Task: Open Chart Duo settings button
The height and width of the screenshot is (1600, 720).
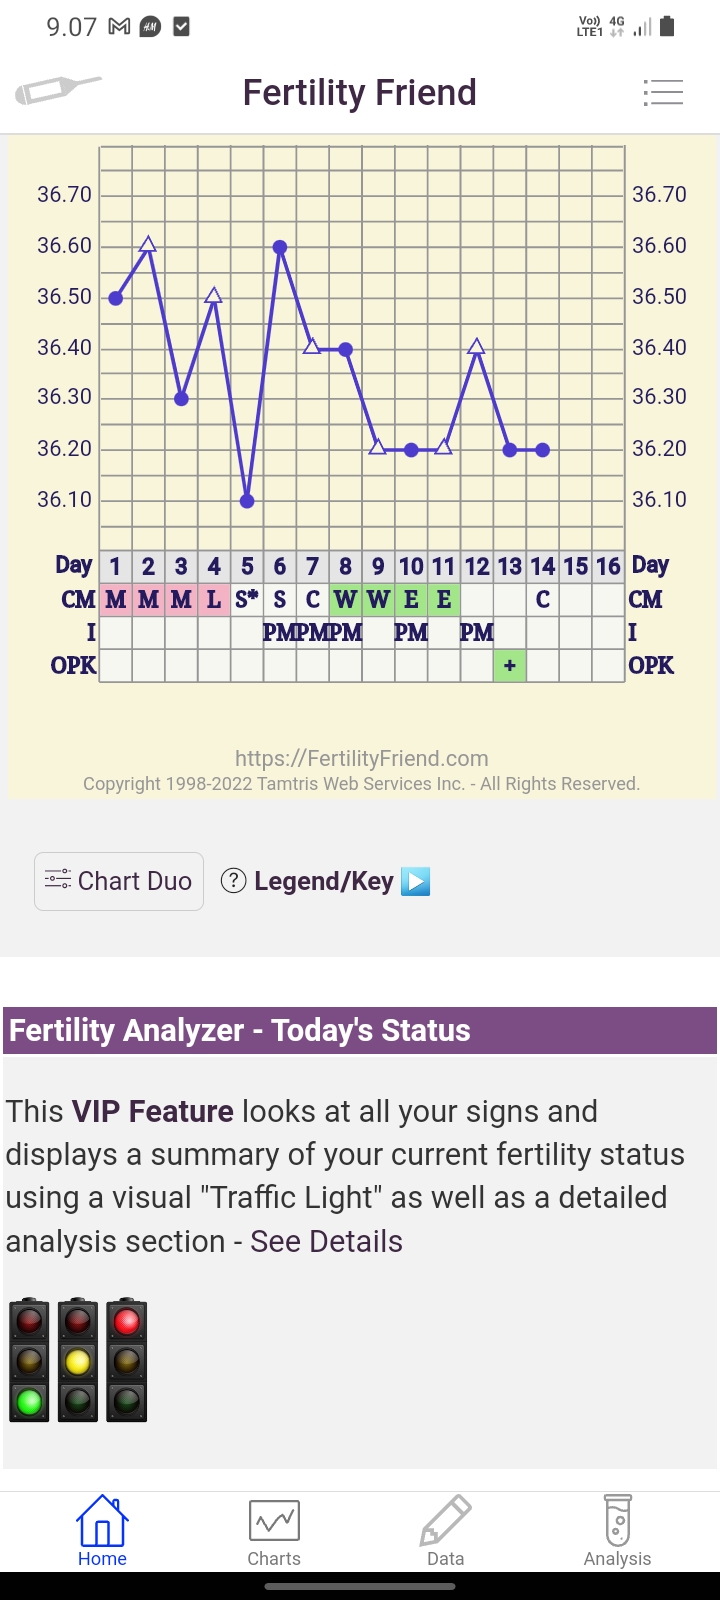Action: click(119, 881)
